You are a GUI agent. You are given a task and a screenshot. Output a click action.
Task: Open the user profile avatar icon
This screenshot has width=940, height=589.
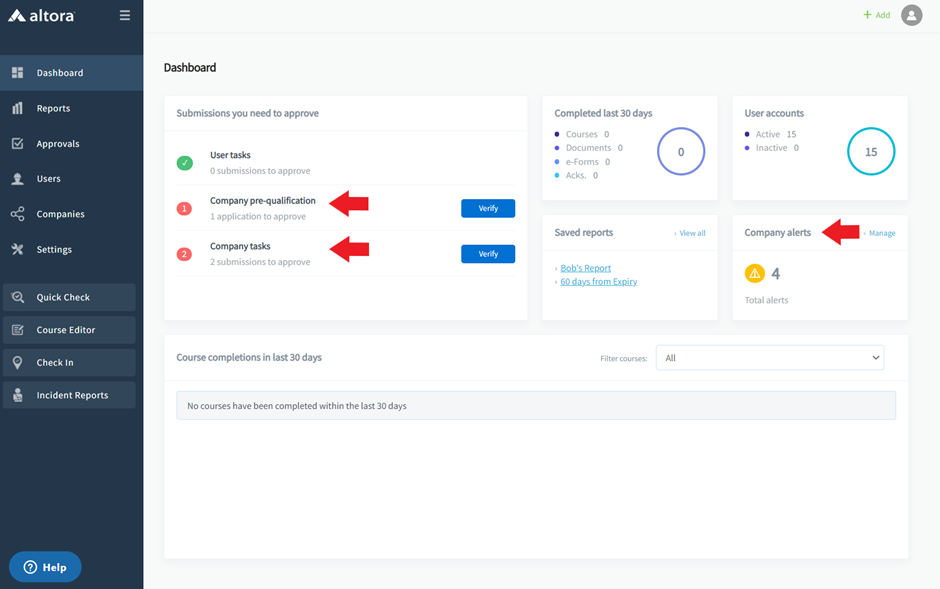[911, 15]
